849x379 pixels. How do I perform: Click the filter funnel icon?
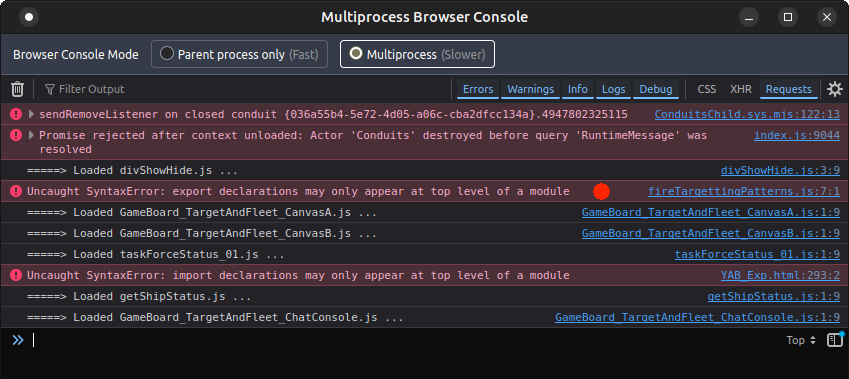click(50, 89)
